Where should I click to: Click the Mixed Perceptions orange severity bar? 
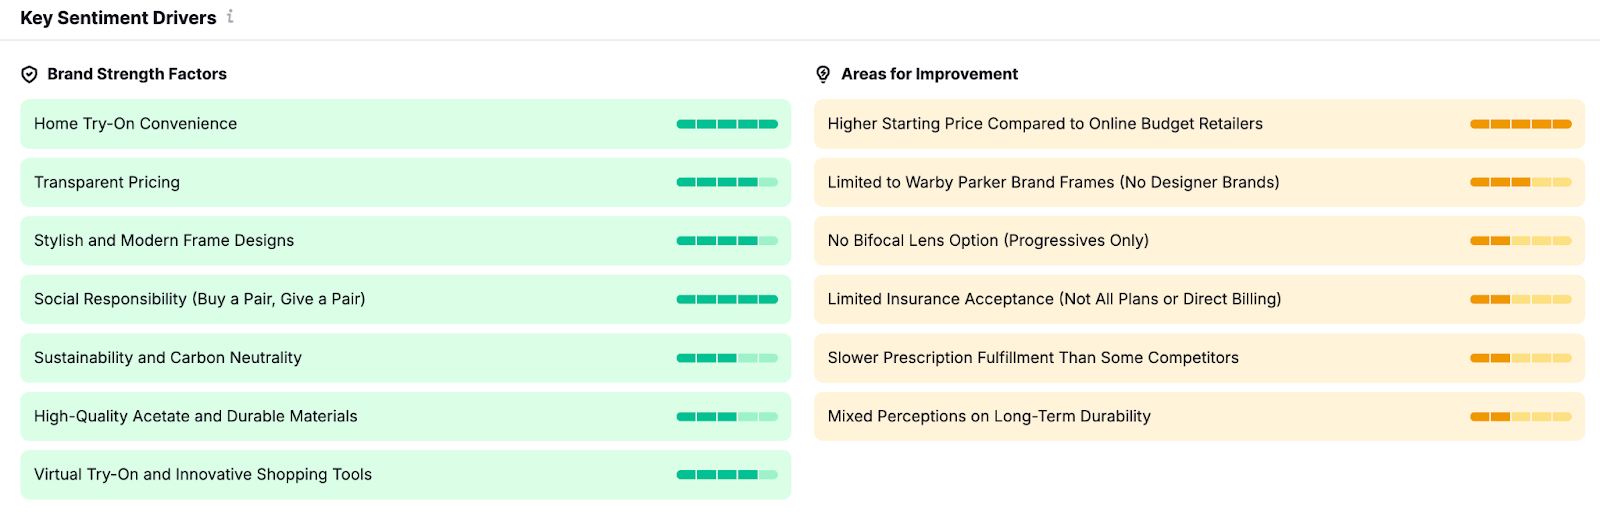(x=1520, y=416)
